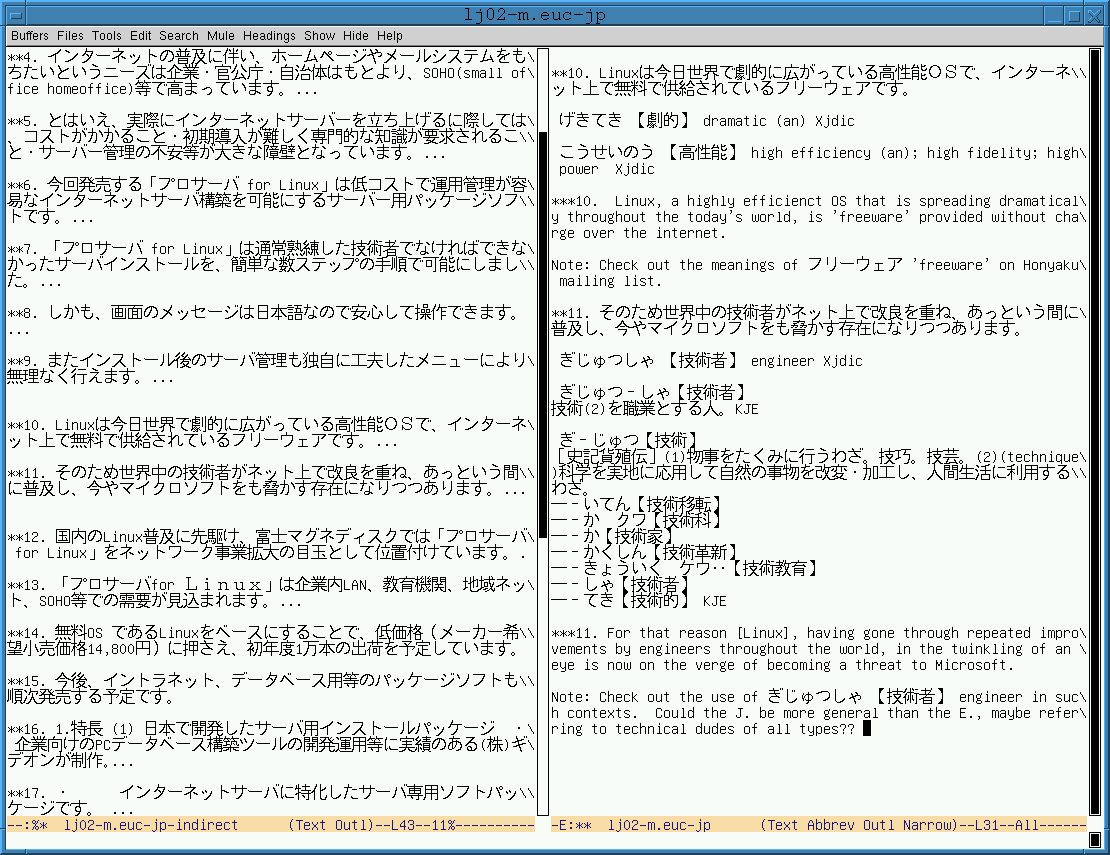Click the window menu button in title bar

[x=14, y=15]
